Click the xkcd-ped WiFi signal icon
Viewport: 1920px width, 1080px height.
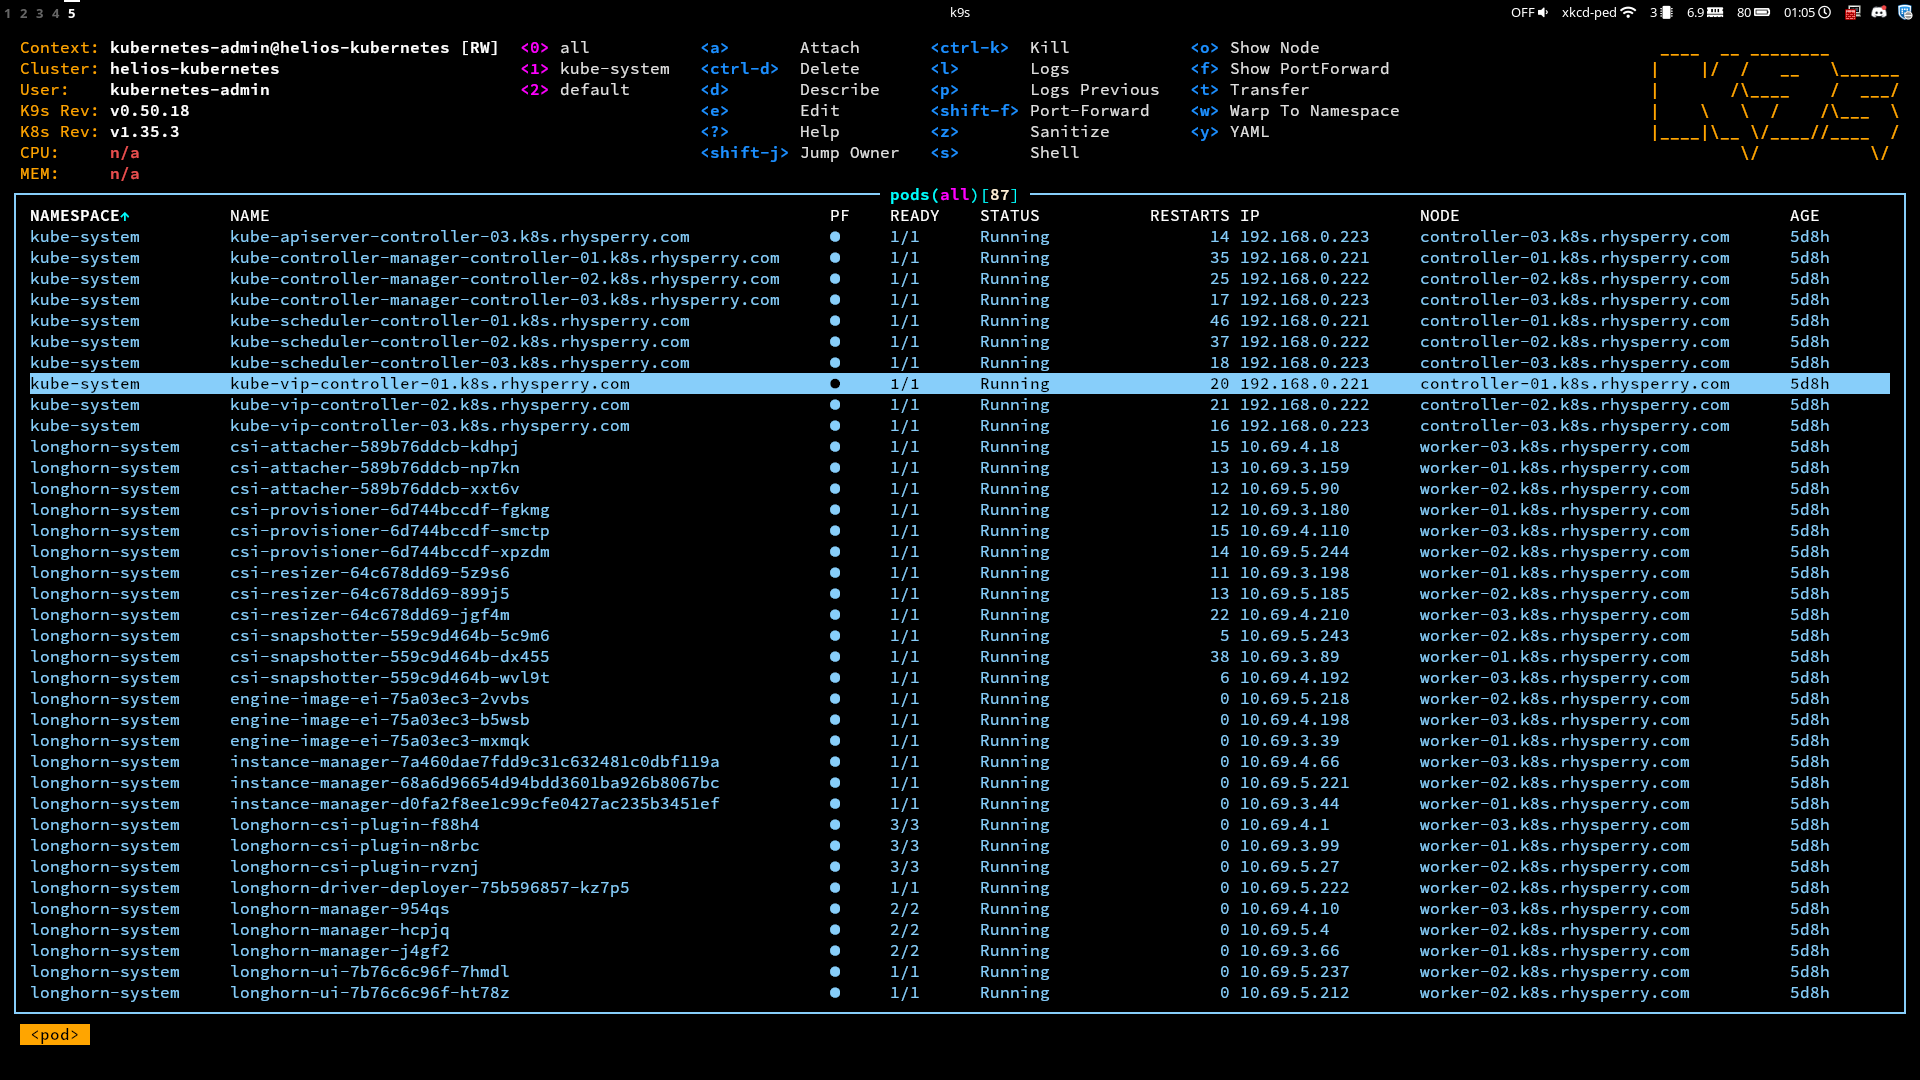1628,13
